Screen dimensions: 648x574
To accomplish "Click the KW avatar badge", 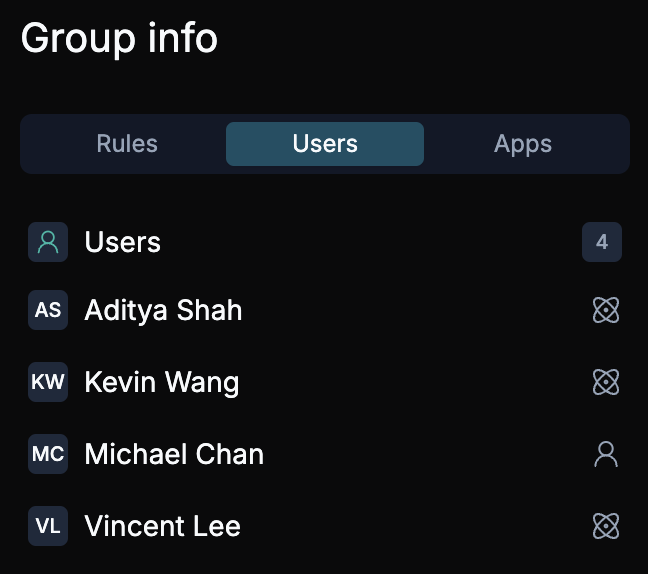I will [48, 382].
